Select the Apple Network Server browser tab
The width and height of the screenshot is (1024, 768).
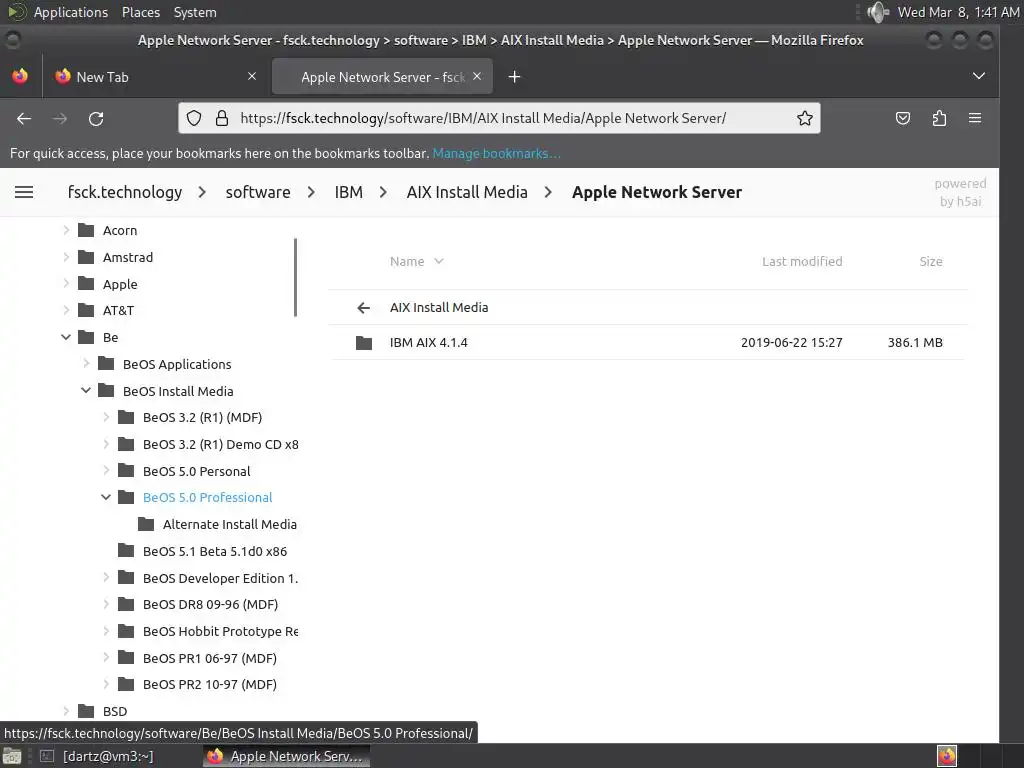(382, 76)
